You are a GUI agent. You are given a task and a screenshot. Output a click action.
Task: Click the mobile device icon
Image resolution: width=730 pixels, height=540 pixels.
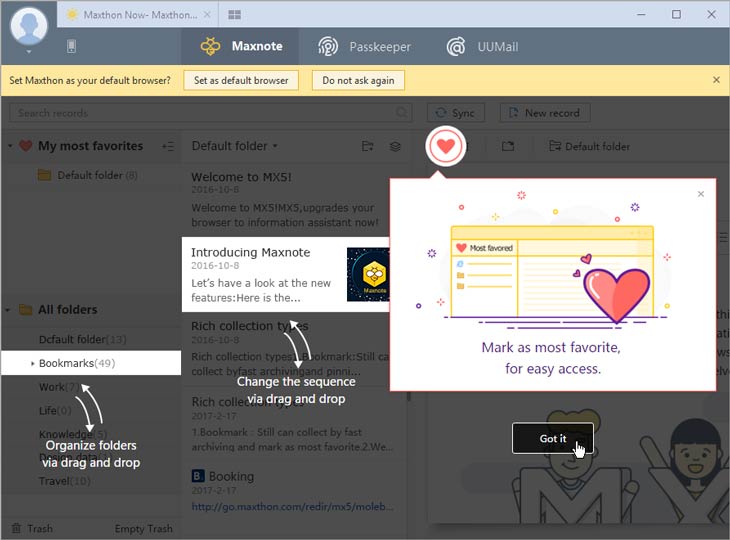coord(71,46)
